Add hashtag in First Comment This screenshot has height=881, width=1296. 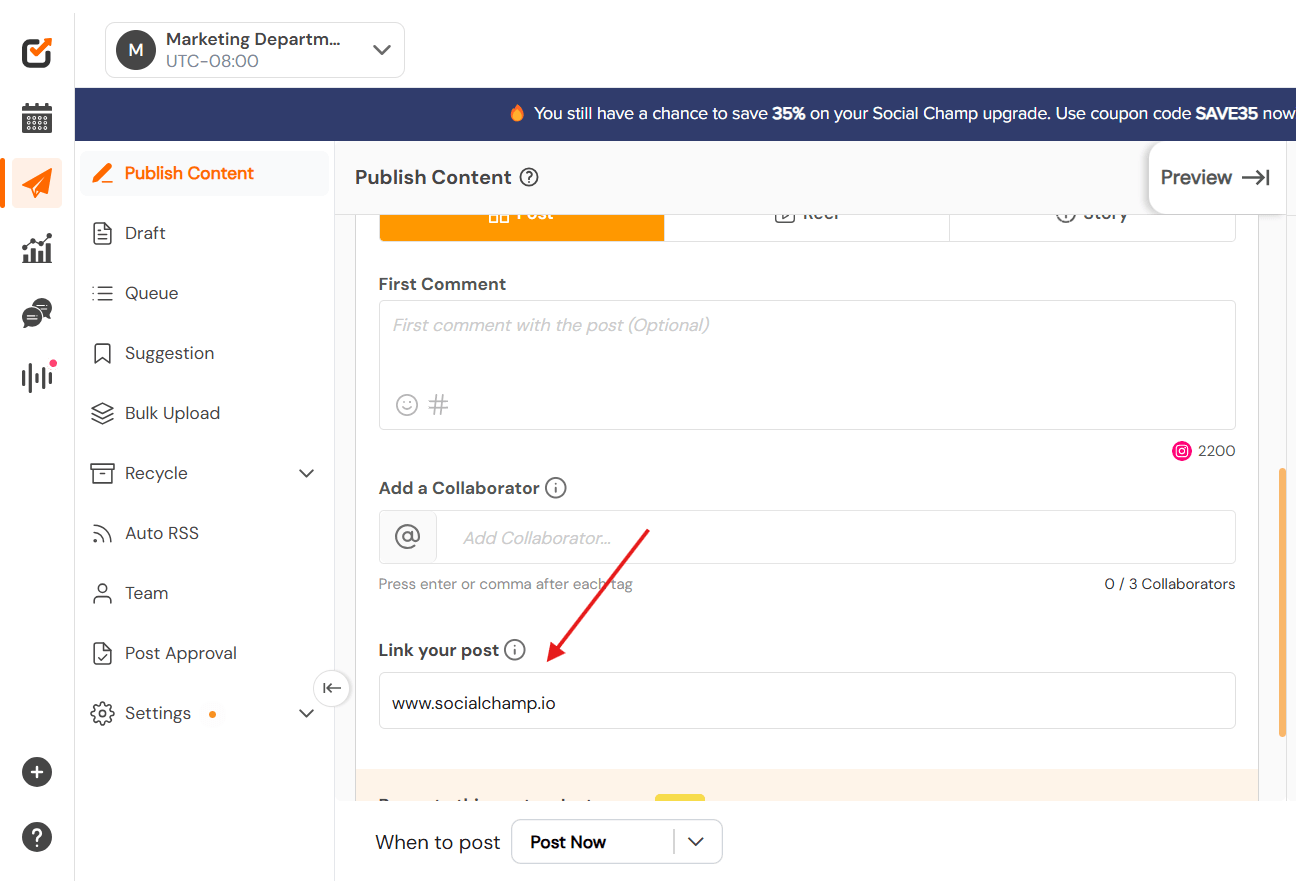pyautogui.click(x=438, y=405)
